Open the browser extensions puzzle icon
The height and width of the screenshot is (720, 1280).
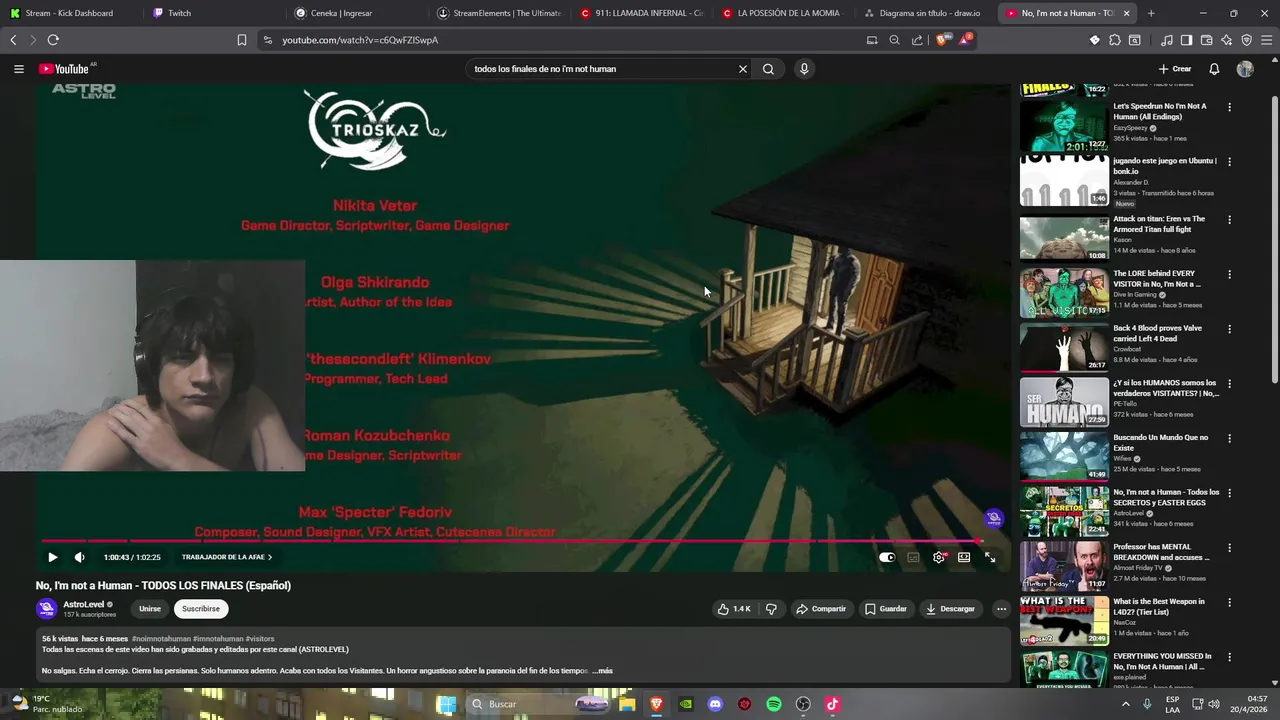(1115, 40)
